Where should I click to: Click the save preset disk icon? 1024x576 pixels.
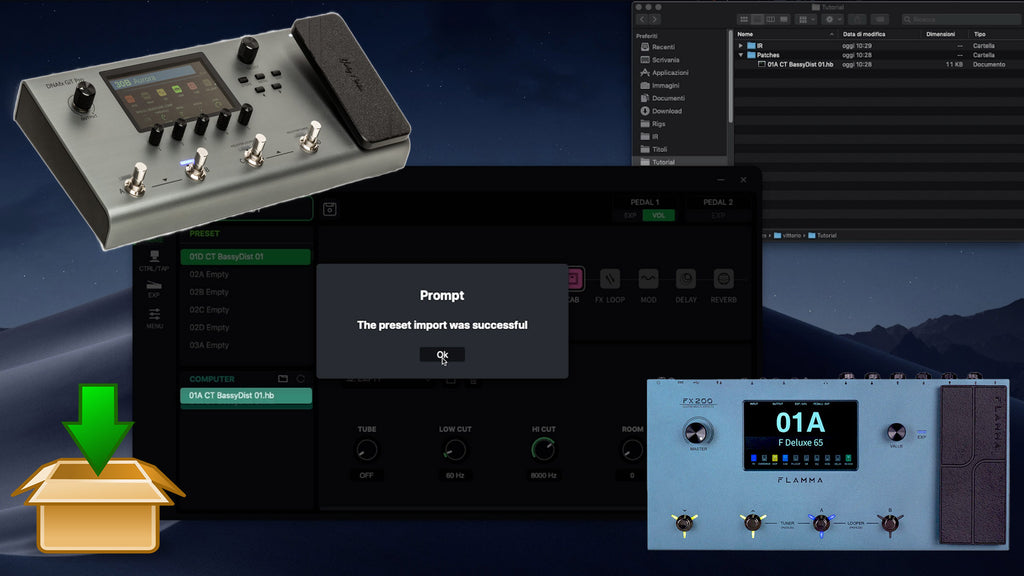tap(330, 209)
